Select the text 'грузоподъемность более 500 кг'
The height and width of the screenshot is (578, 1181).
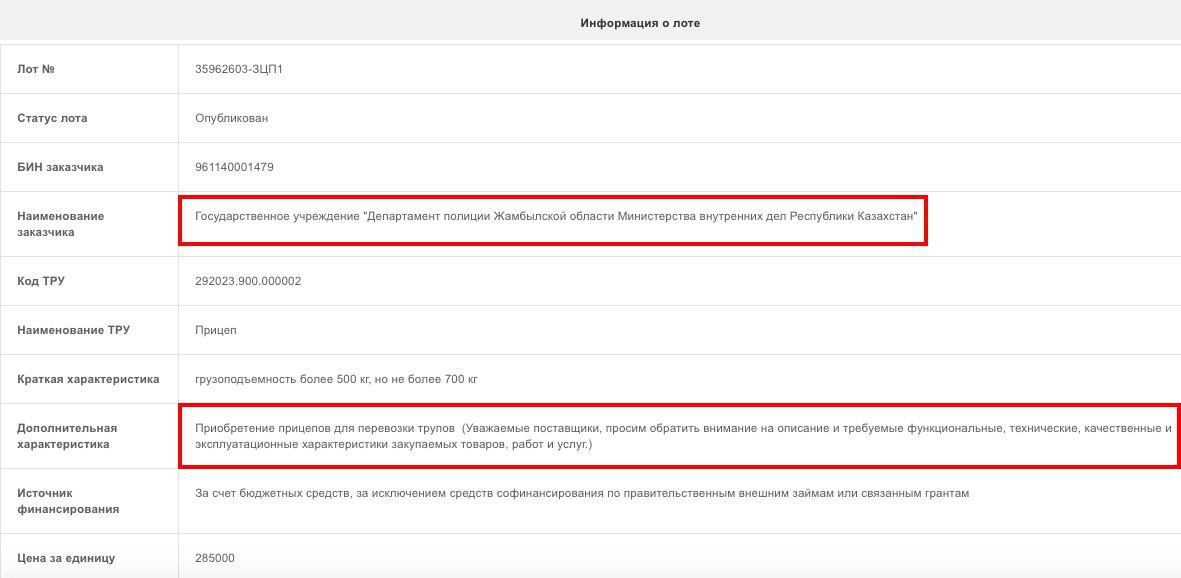(x=282, y=379)
